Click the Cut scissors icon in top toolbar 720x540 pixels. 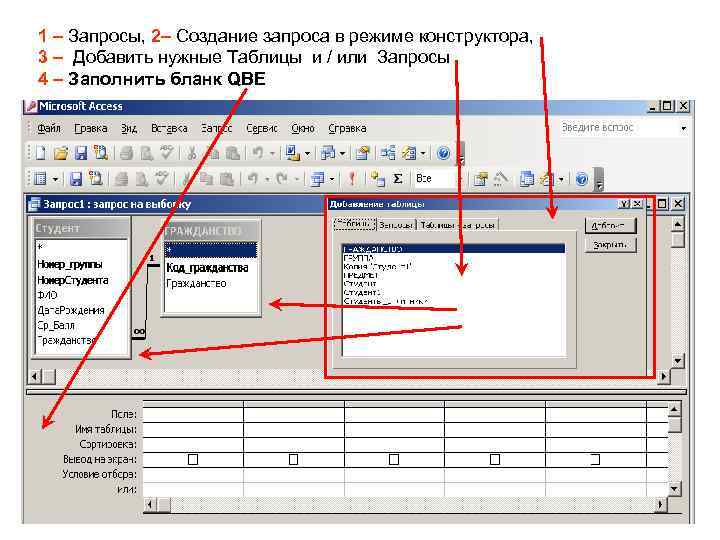192,153
